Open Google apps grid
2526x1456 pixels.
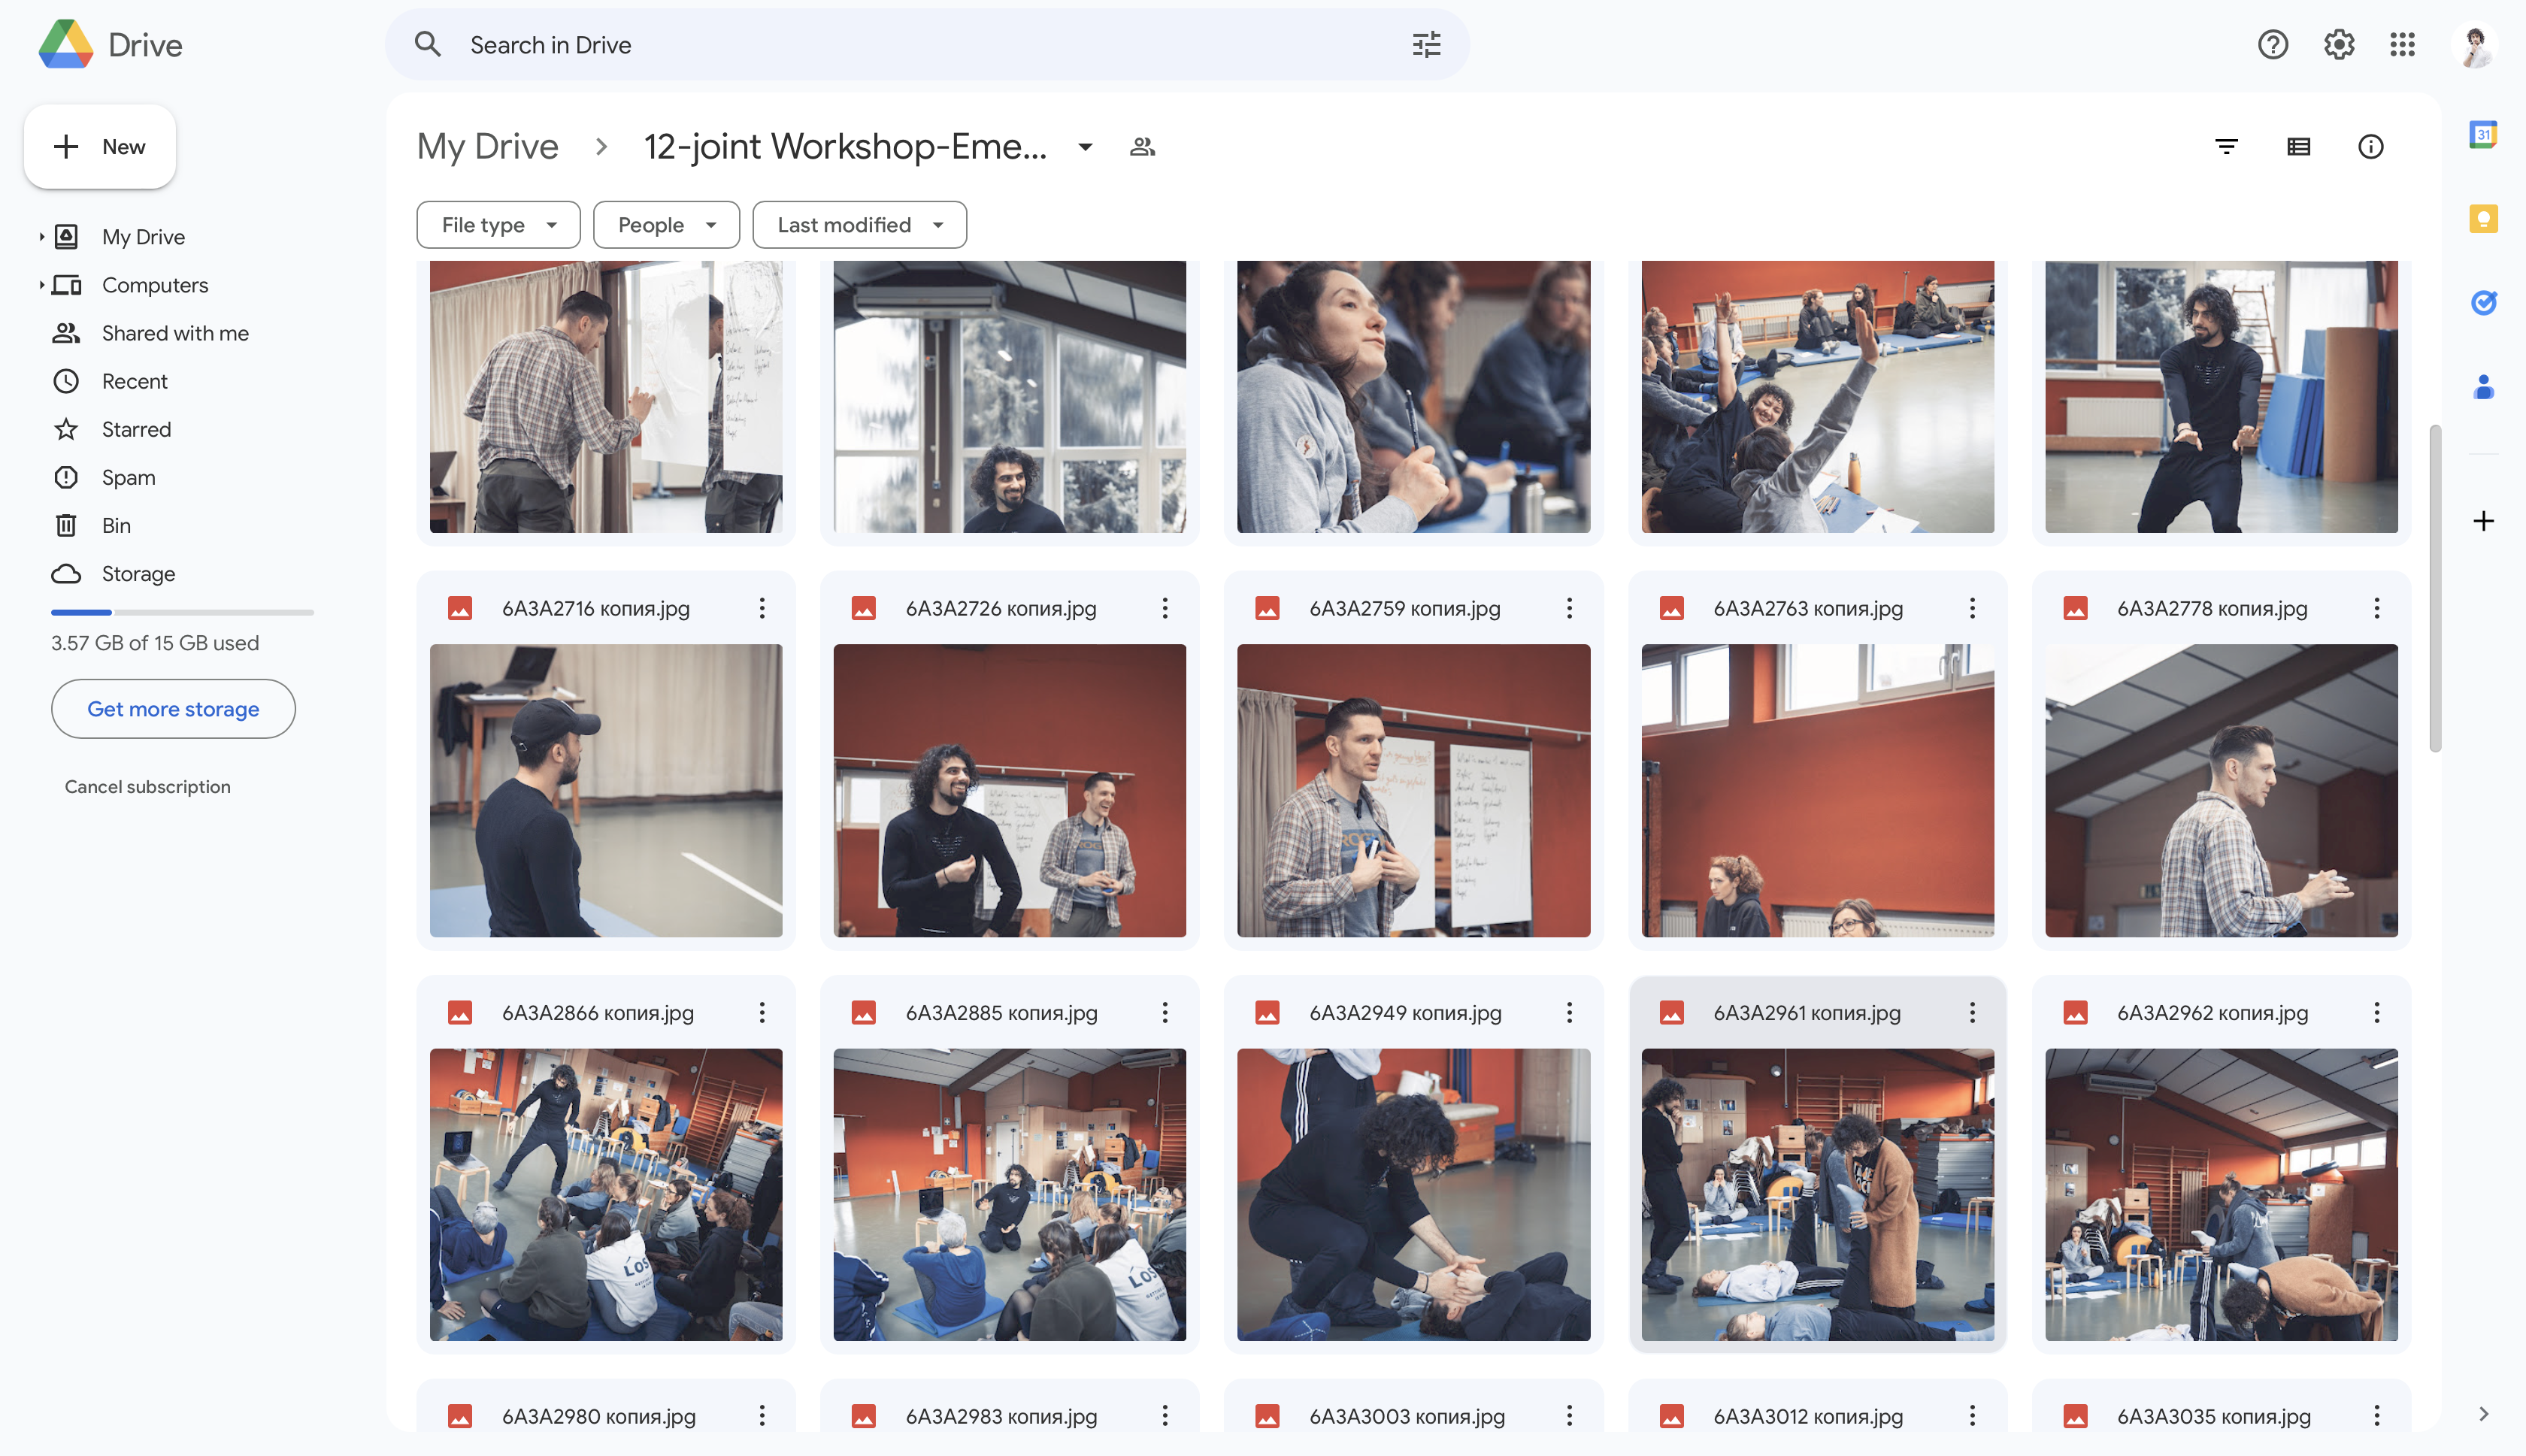[2402, 44]
